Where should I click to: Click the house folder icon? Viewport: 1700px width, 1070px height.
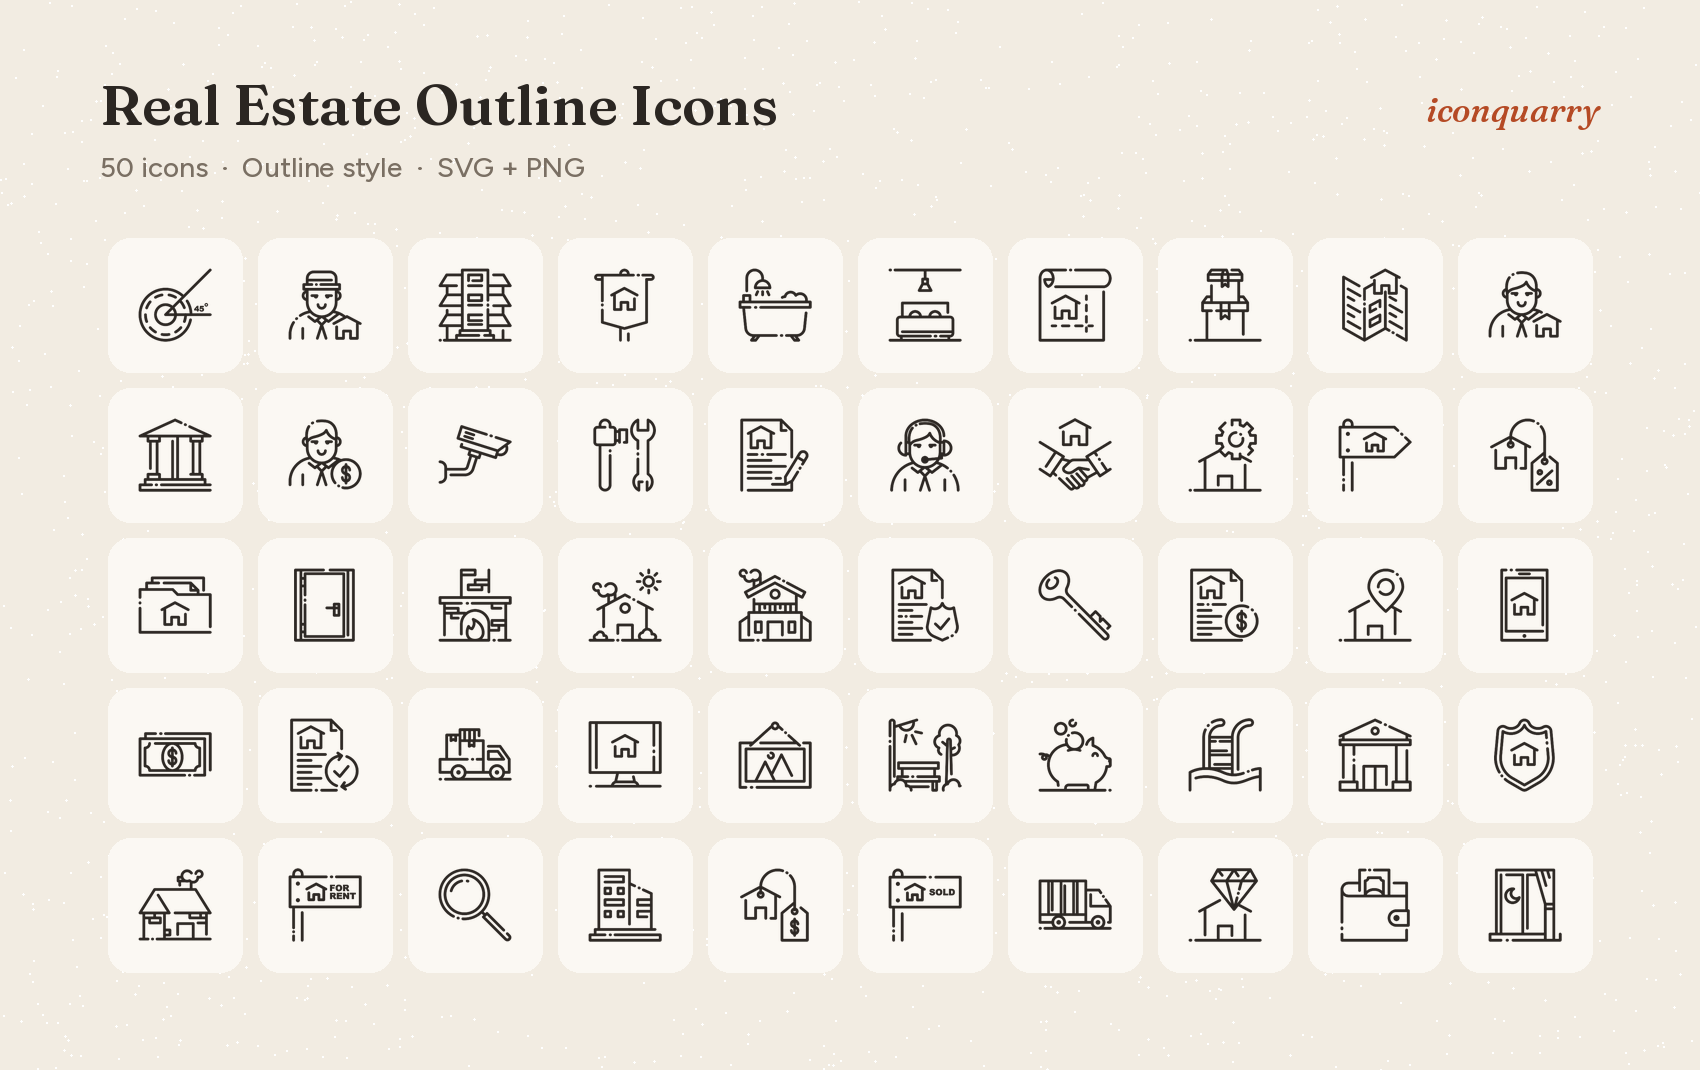pos(175,605)
